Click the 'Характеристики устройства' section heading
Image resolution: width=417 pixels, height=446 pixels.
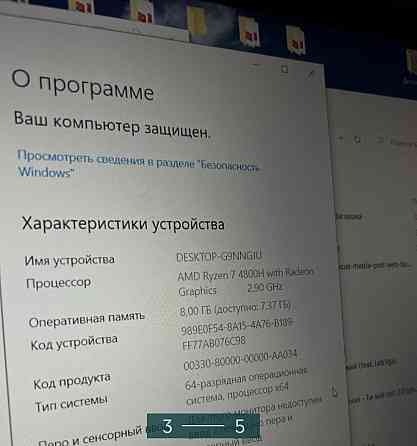click(123, 223)
